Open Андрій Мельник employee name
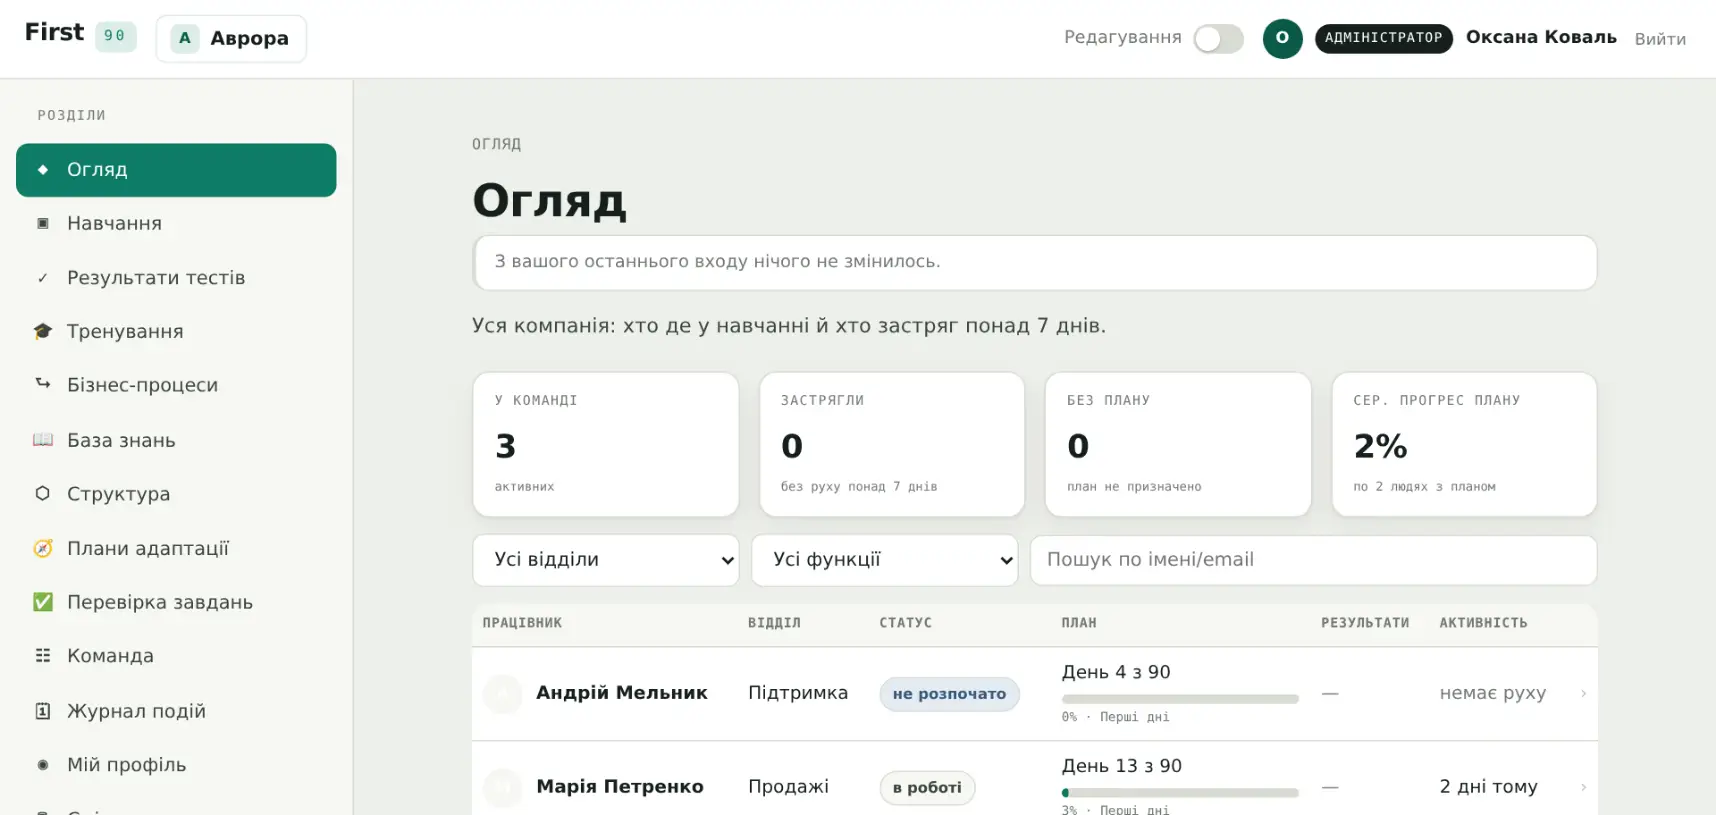This screenshot has width=1716, height=815. 622,692
